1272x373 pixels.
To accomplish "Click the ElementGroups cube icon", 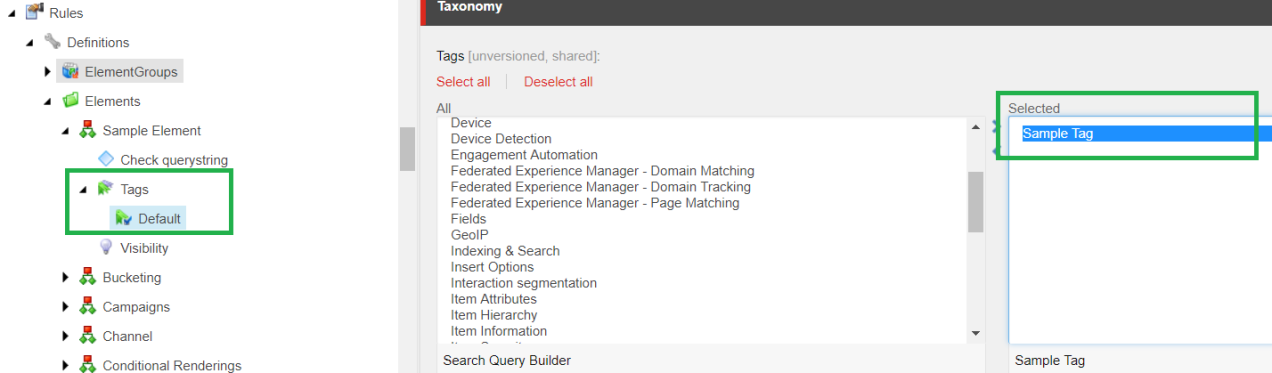I will (x=70, y=72).
